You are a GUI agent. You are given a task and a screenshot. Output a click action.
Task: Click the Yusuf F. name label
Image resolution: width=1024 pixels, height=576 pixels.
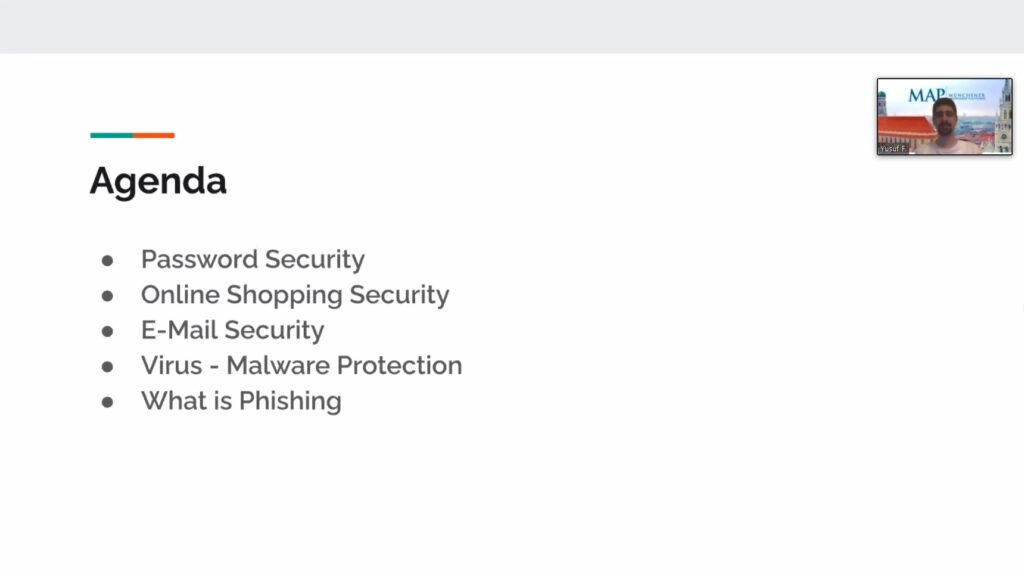pyautogui.click(x=893, y=148)
